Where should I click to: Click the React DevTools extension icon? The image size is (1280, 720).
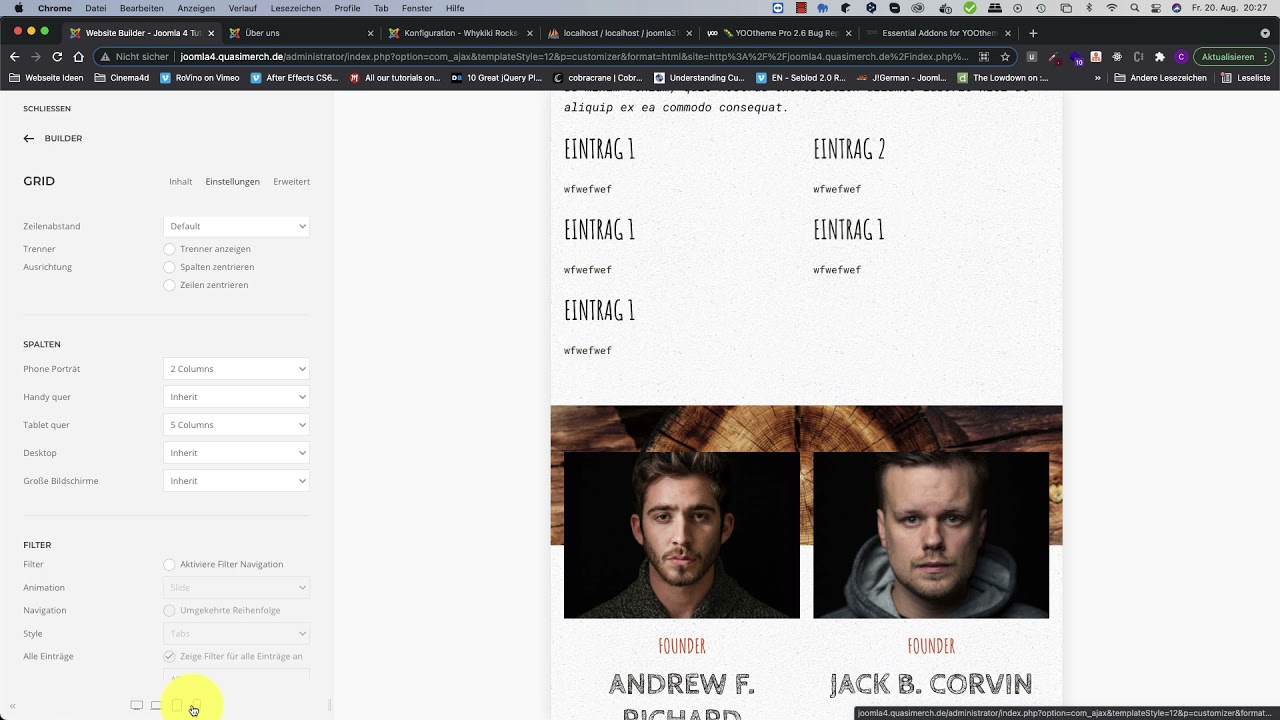tap(1117, 57)
